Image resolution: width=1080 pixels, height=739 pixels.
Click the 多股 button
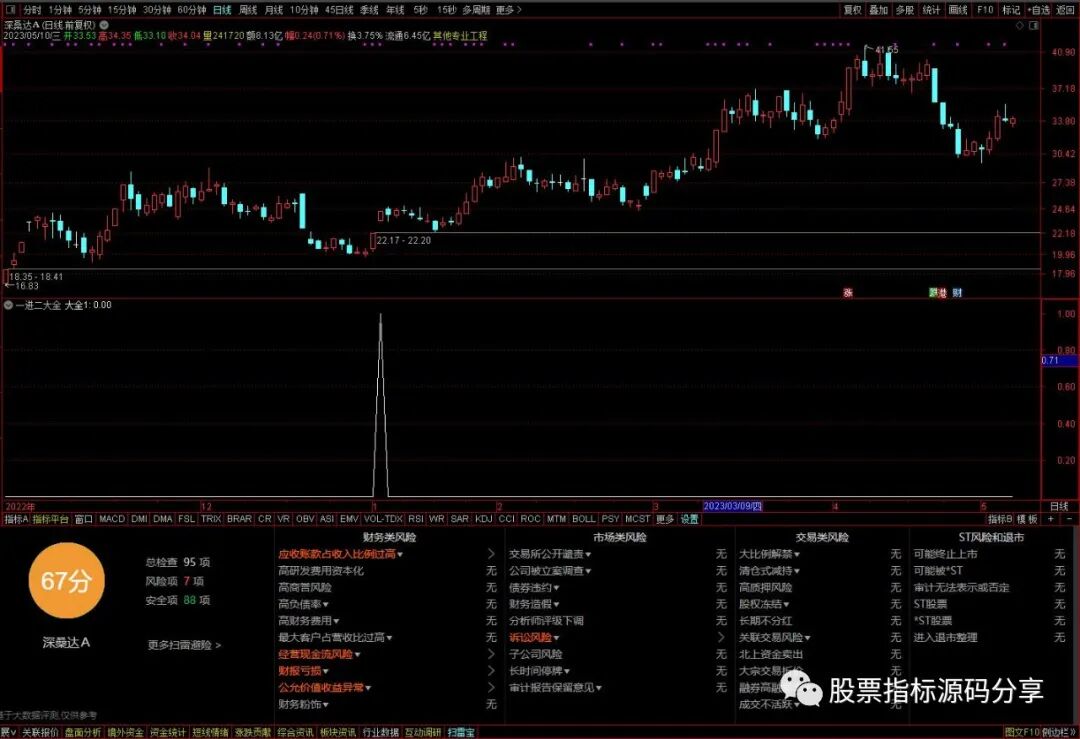pyautogui.click(x=905, y=10)
